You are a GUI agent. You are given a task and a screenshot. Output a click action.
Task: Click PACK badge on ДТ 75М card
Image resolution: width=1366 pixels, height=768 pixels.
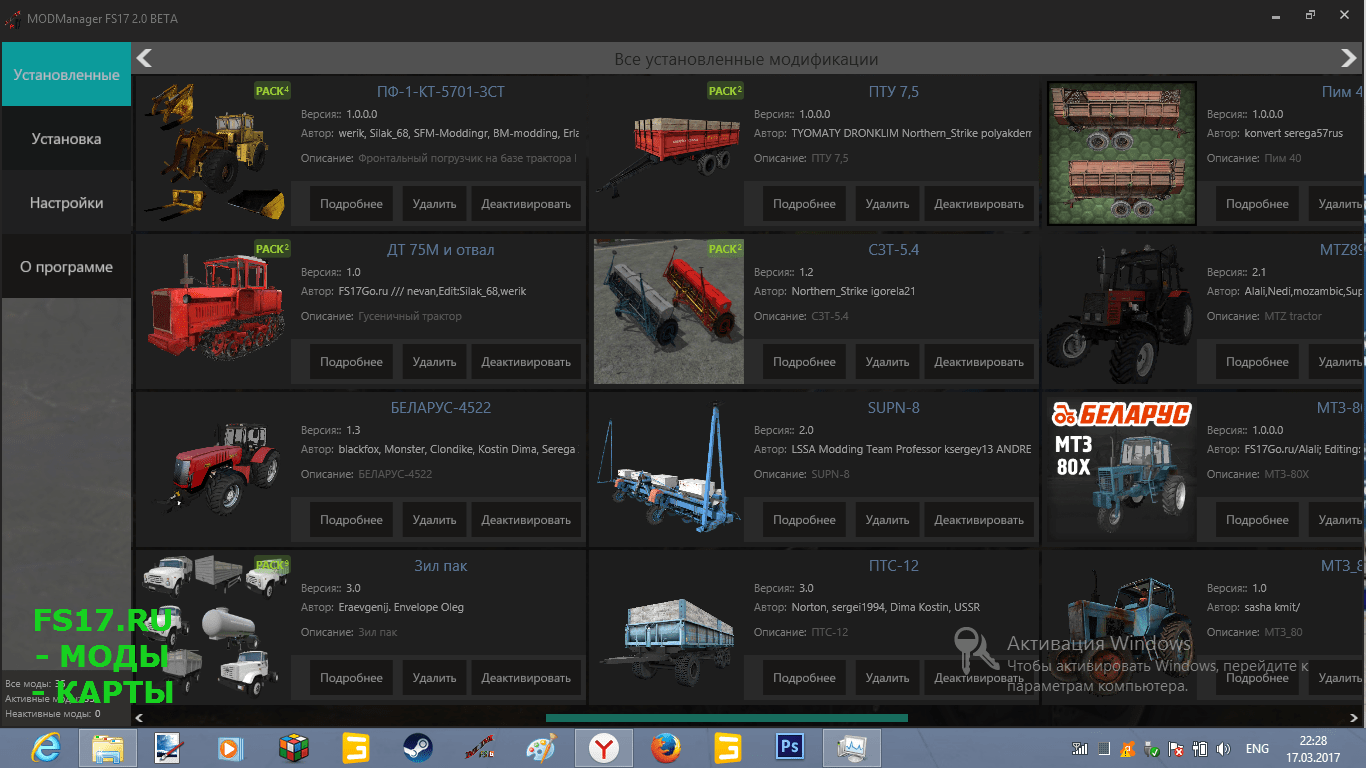272,248
